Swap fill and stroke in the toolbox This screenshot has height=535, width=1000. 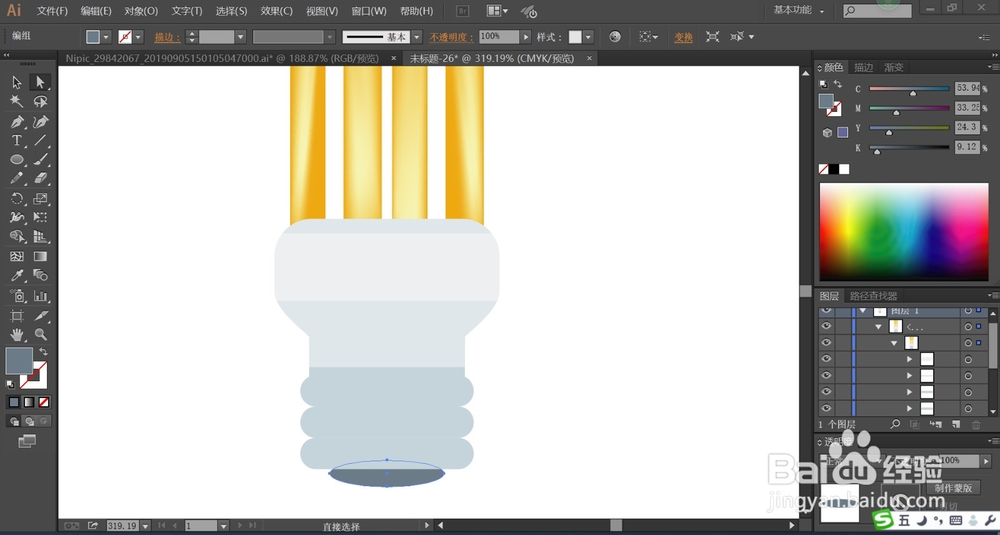43,351
